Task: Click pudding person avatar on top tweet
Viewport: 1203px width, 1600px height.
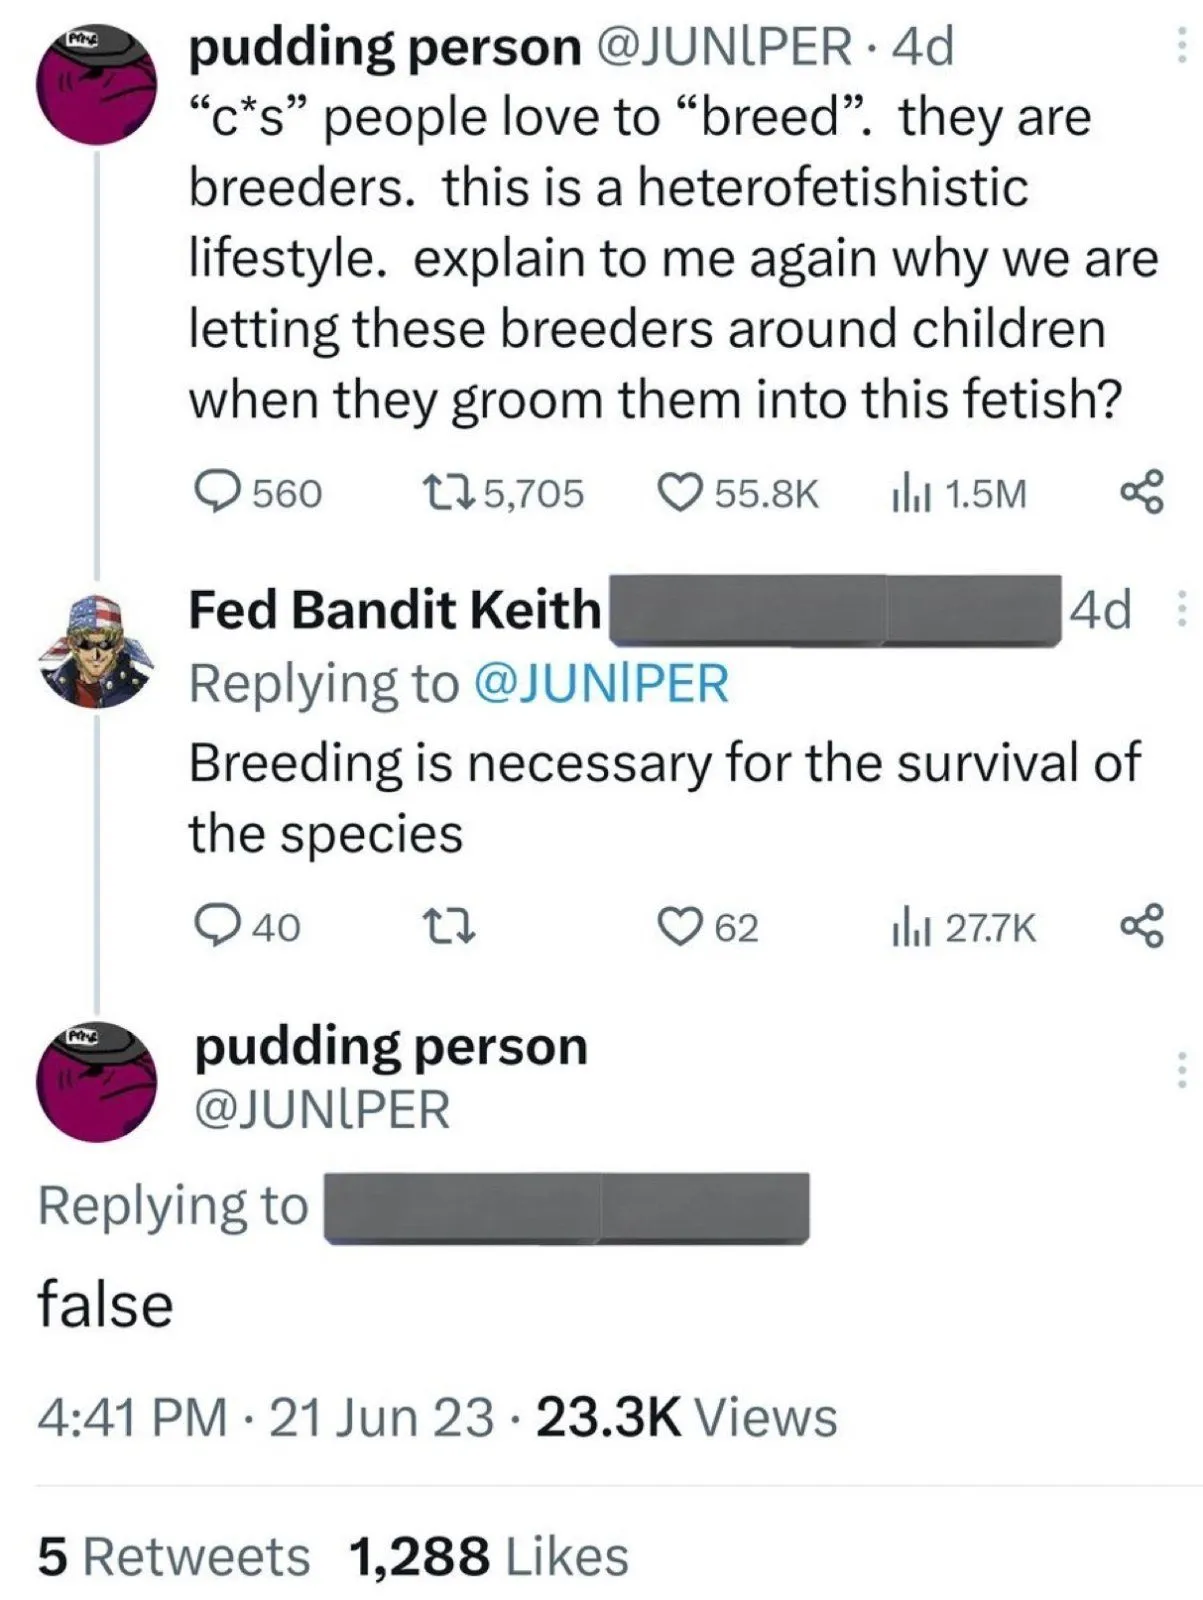Action: click(x=96, y=85)
